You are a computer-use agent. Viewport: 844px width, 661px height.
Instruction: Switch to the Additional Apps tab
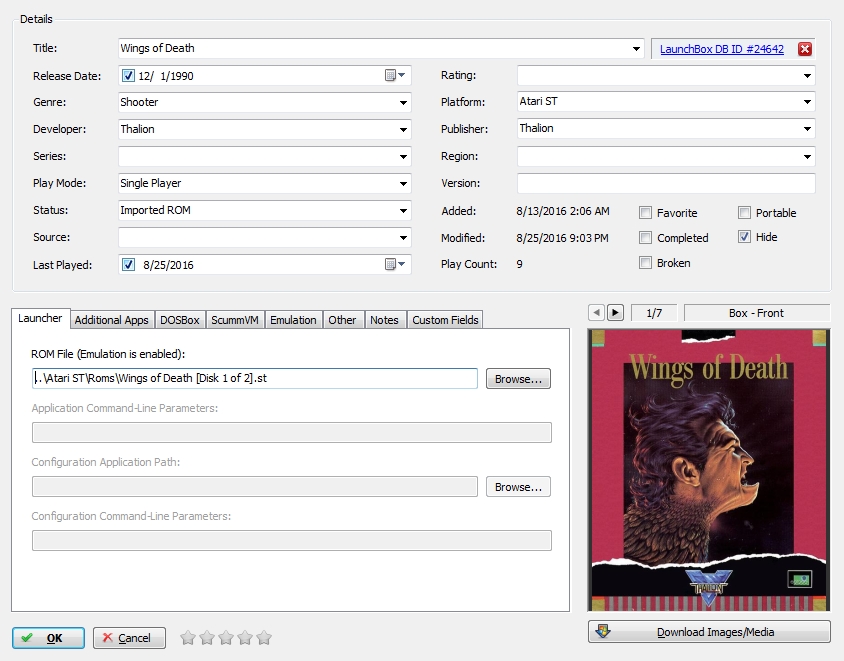(111, 320)
